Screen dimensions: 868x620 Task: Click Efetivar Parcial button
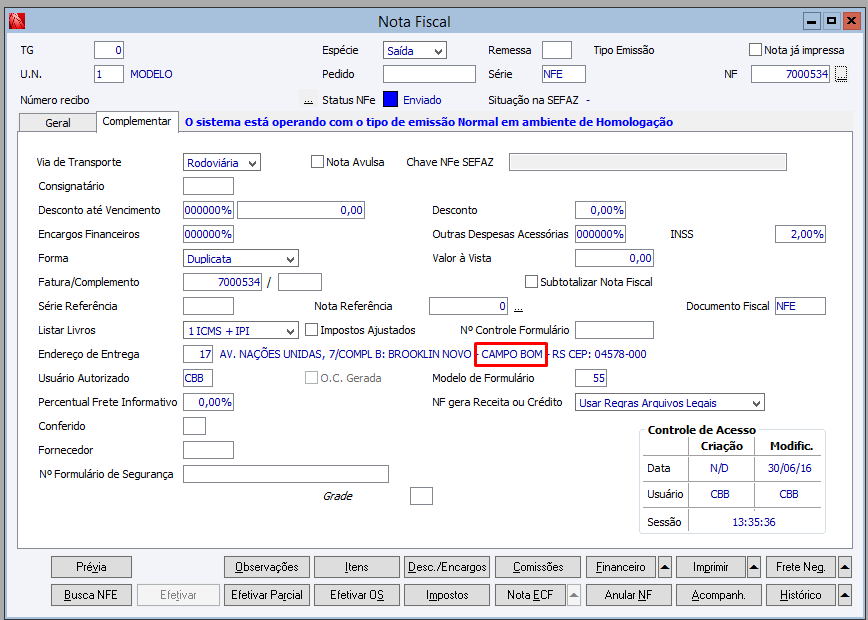coord(267,595)
